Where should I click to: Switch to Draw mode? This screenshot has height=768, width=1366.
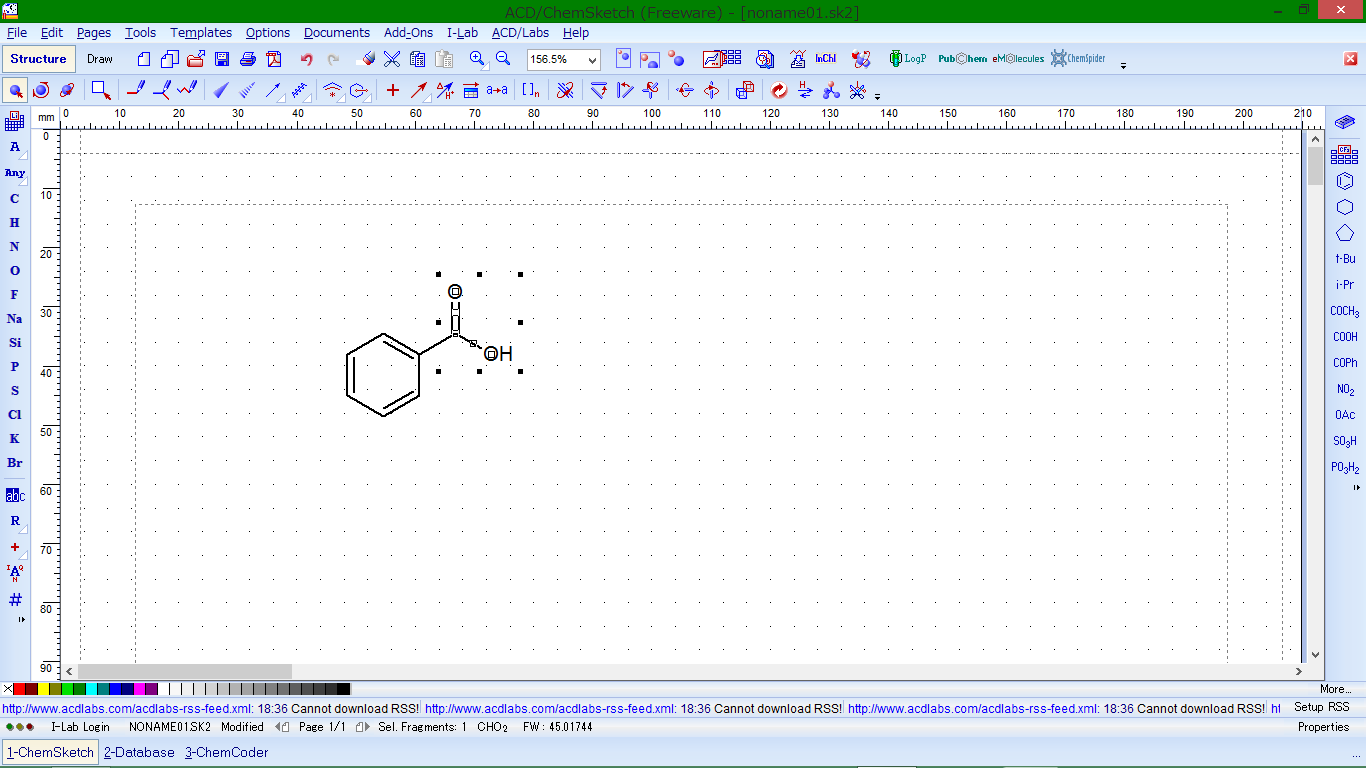[100, 59]
